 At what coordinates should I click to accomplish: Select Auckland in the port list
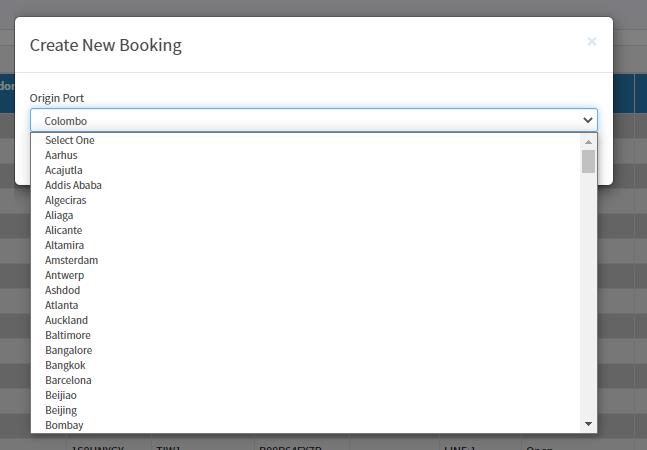coord(306,320)
